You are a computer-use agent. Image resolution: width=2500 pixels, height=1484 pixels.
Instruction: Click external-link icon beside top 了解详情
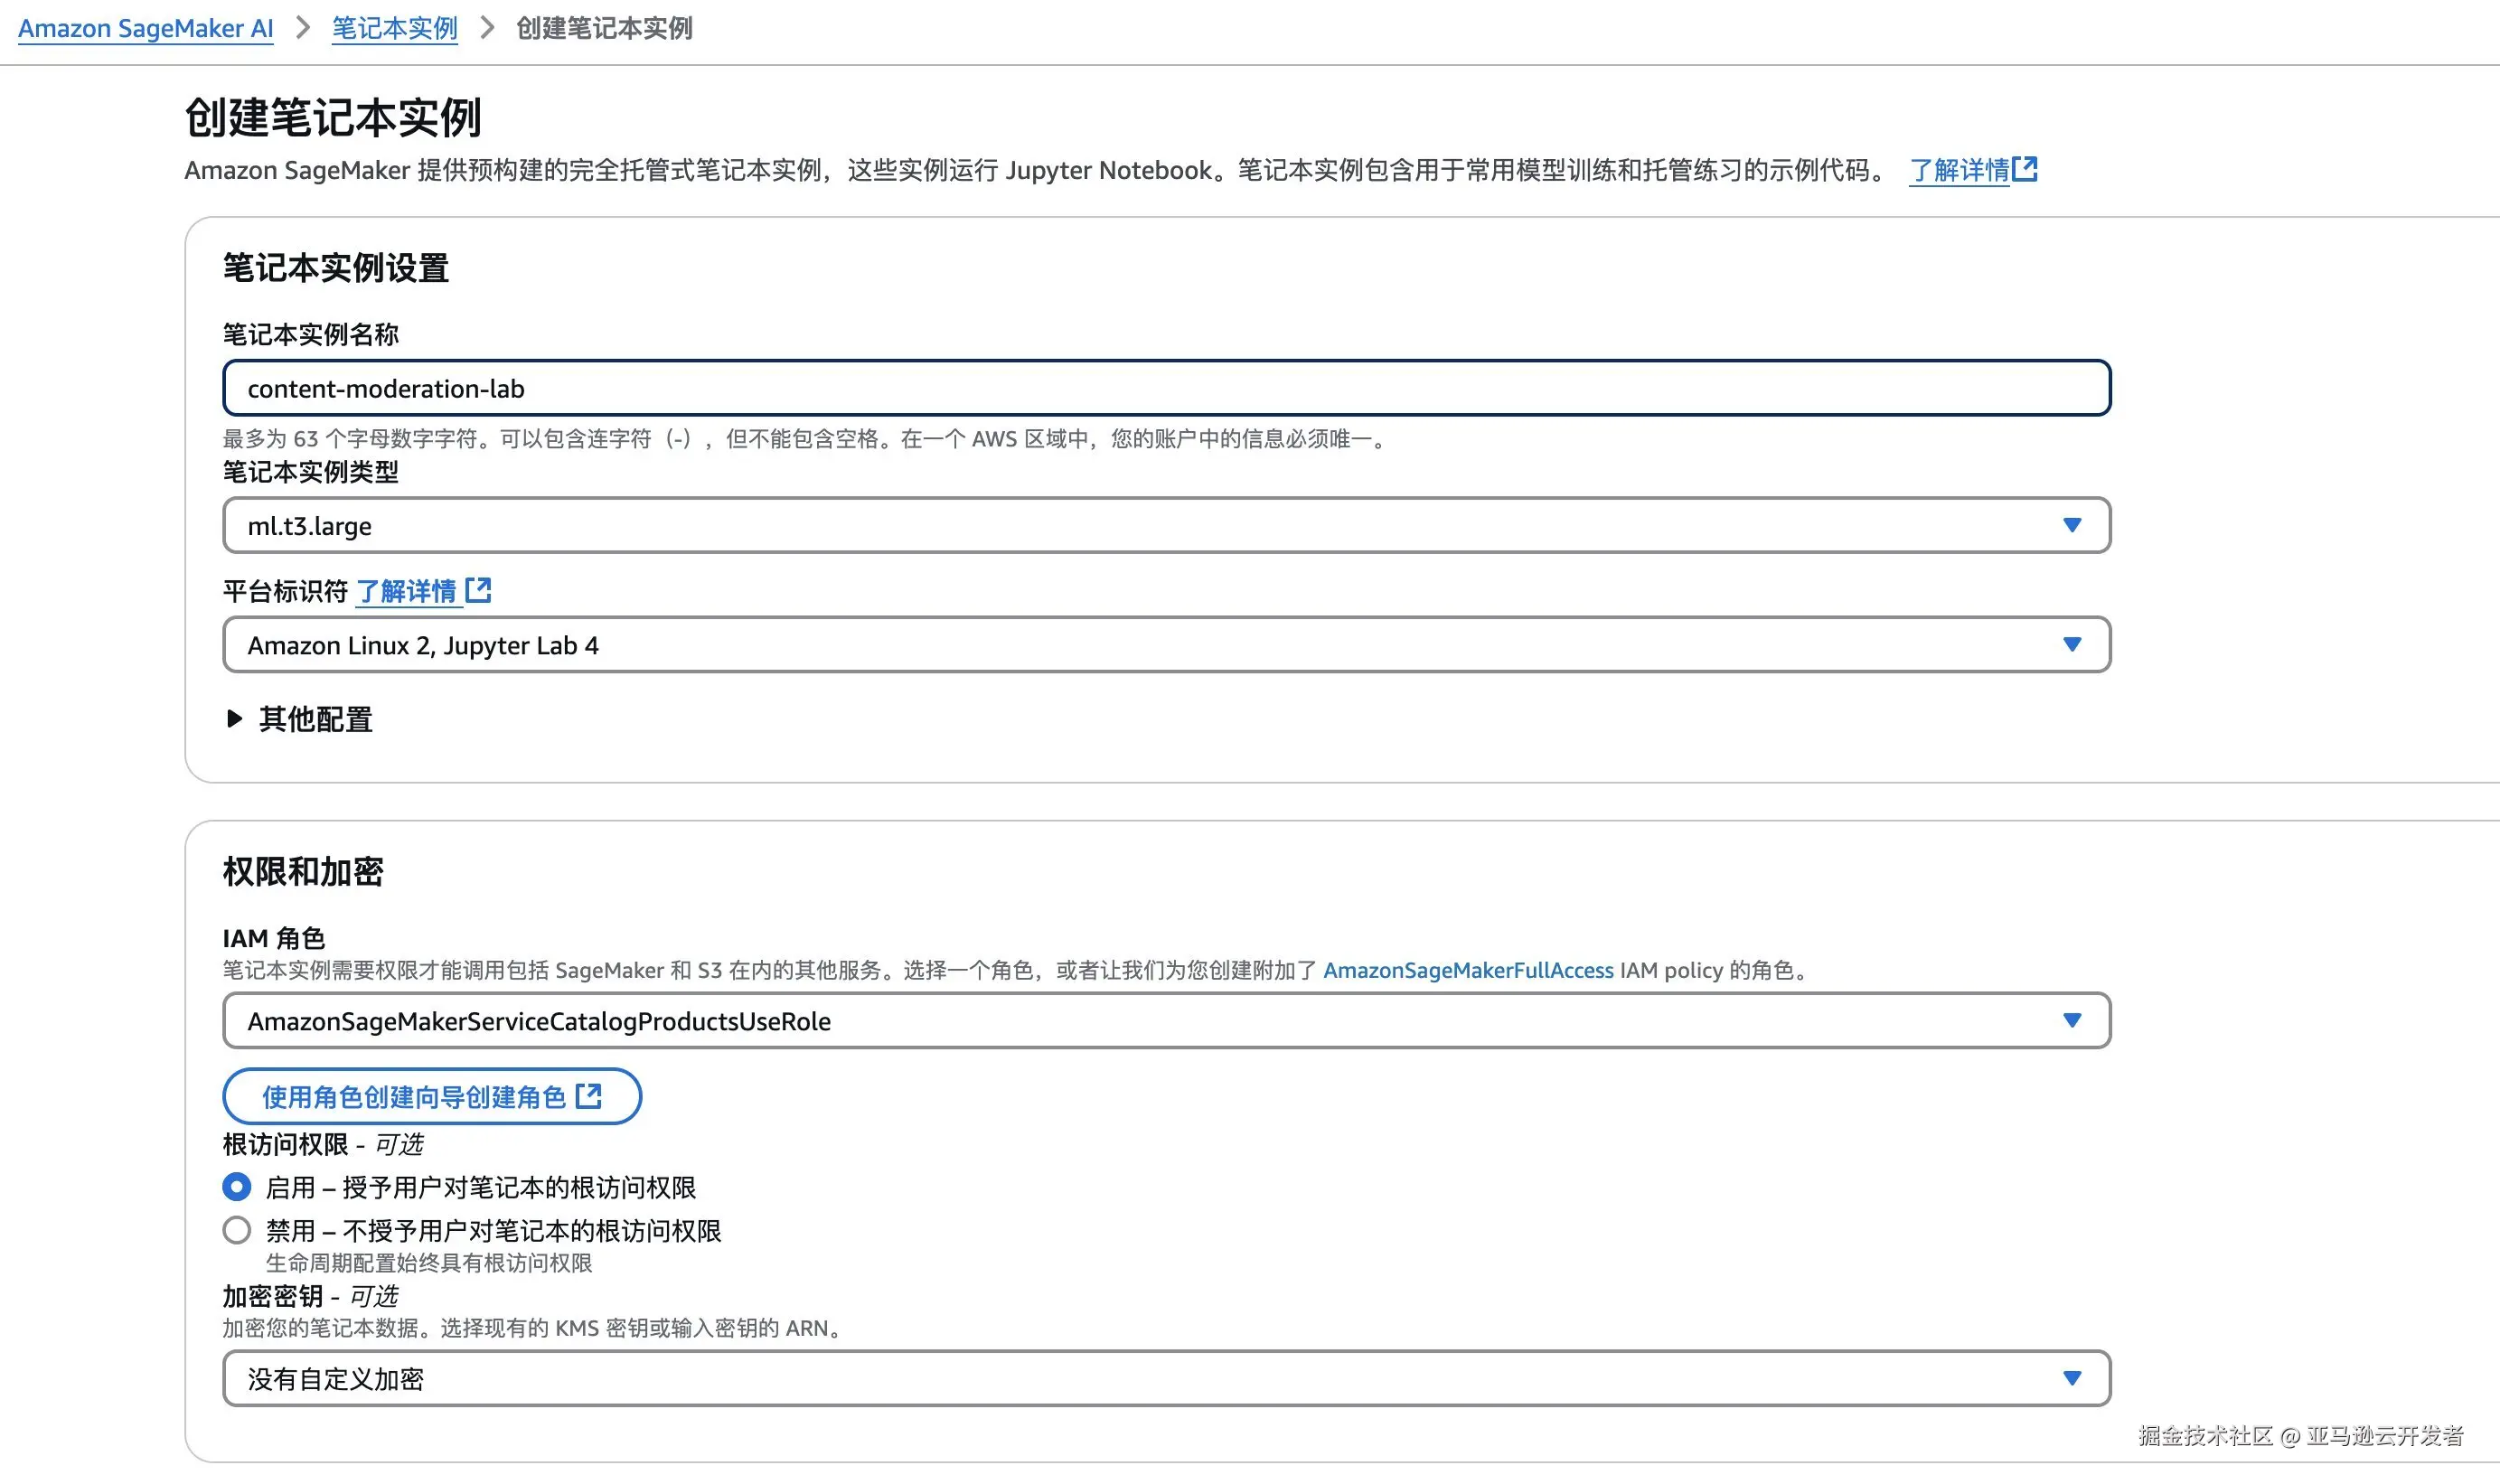coord(2024,169)
